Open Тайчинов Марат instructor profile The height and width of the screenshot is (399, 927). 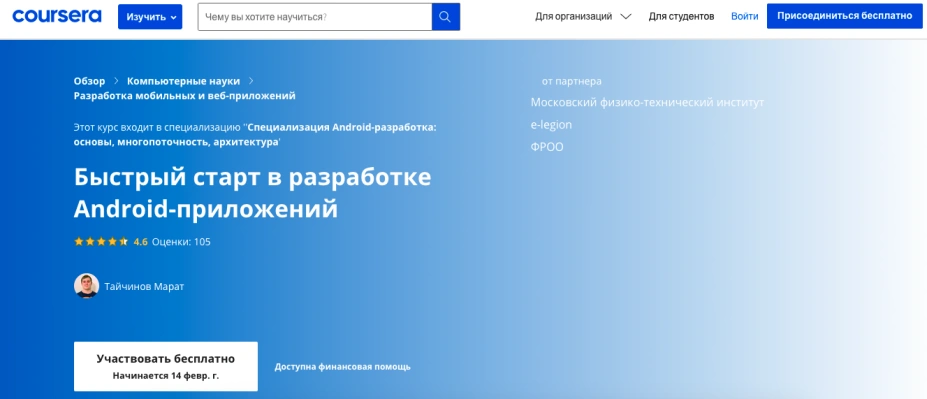[x=144, y=287]
